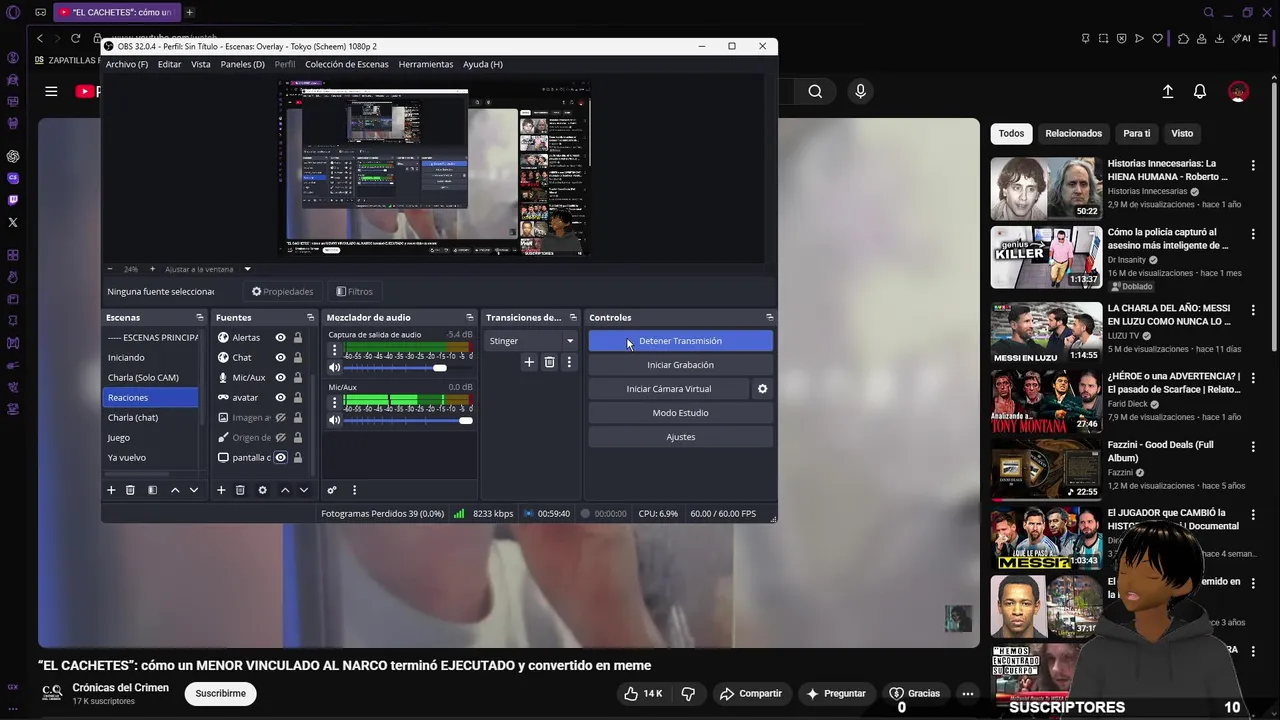Show hidden Origen de source

pyautogui.click(x=281, y=437)
